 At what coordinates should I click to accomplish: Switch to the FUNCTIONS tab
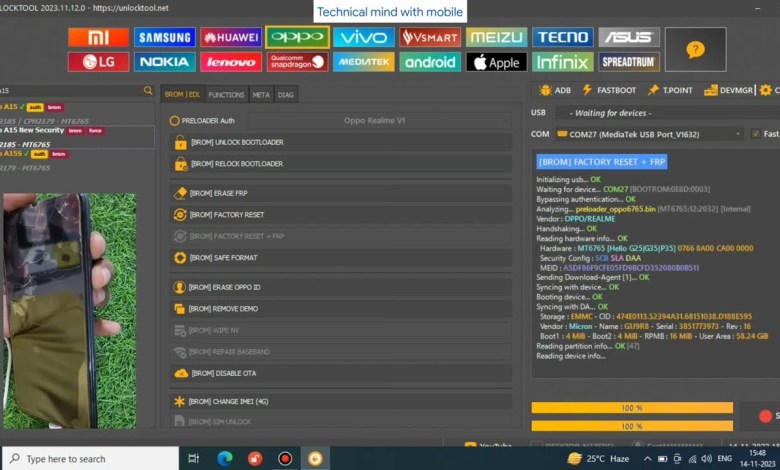[226, 94]
